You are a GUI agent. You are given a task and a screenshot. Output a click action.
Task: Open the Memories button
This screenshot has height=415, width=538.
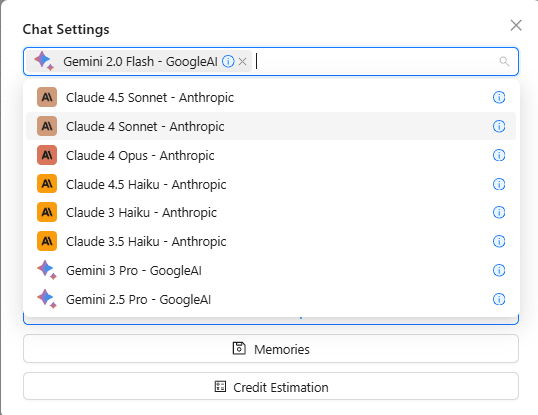pyautogui.click(x=271, y=349)
